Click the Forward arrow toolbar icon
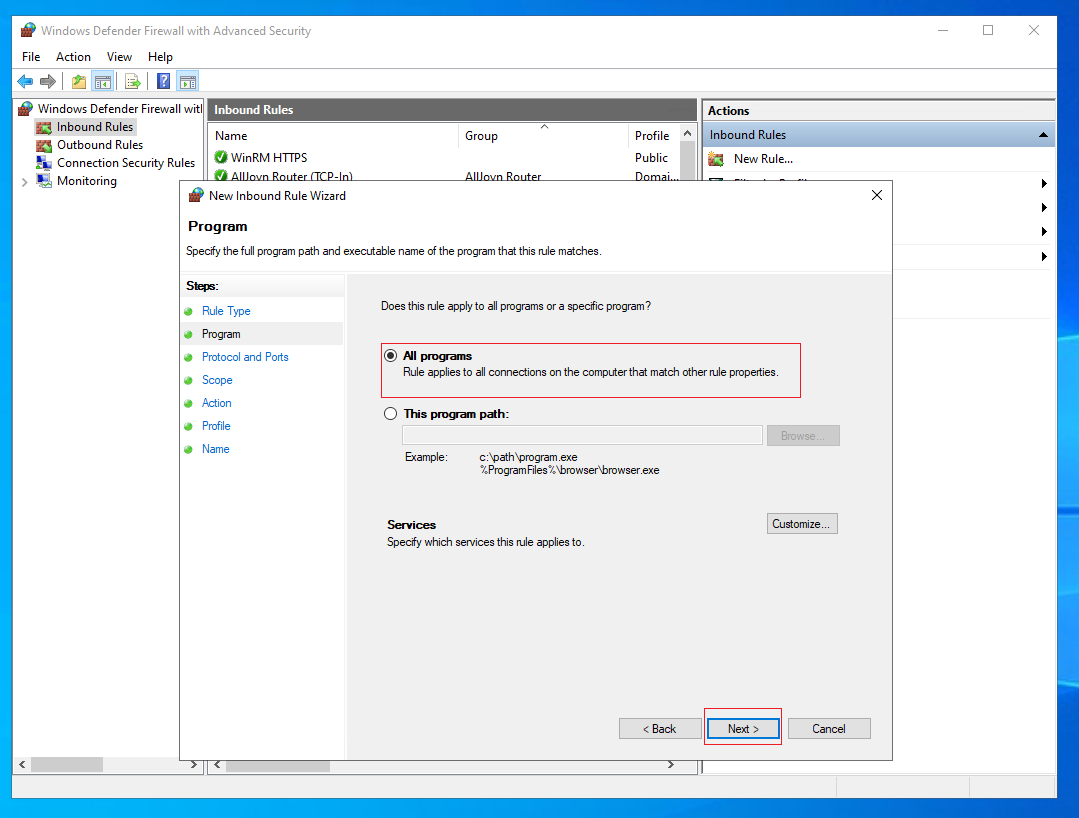The width and height of the screenshot is (1079, 818). 47,82
